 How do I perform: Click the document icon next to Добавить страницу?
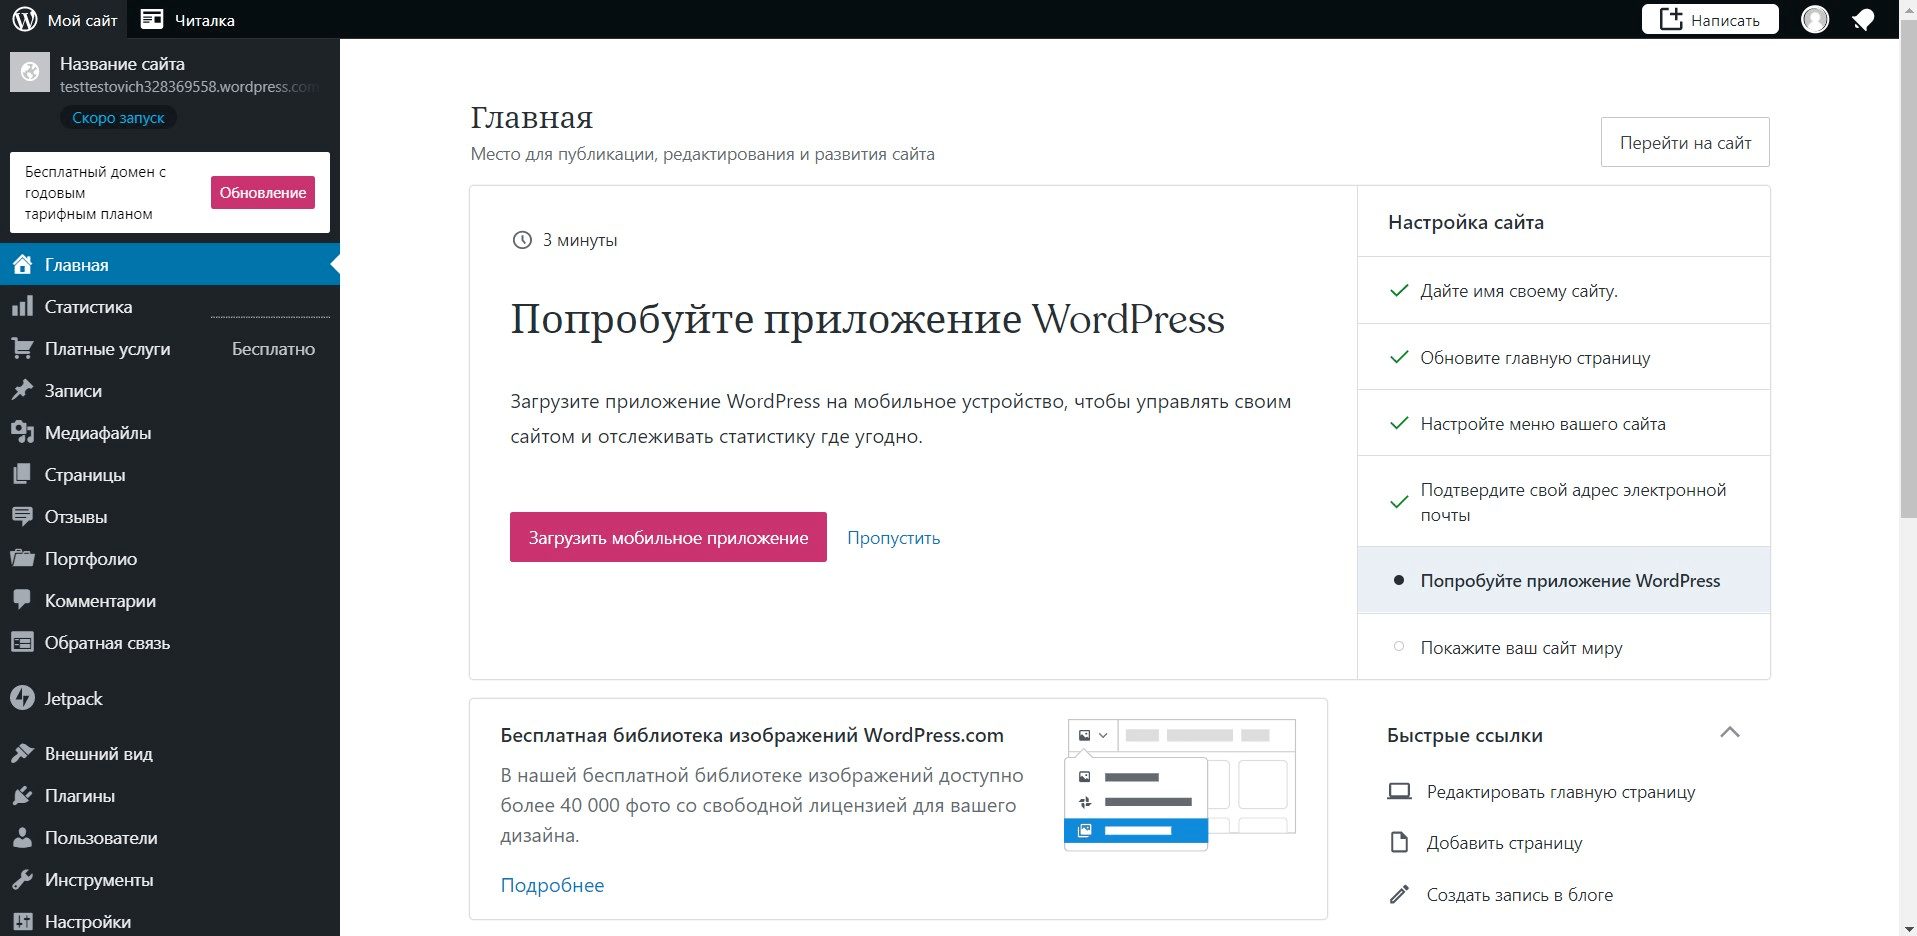(x=1399, y=843)
